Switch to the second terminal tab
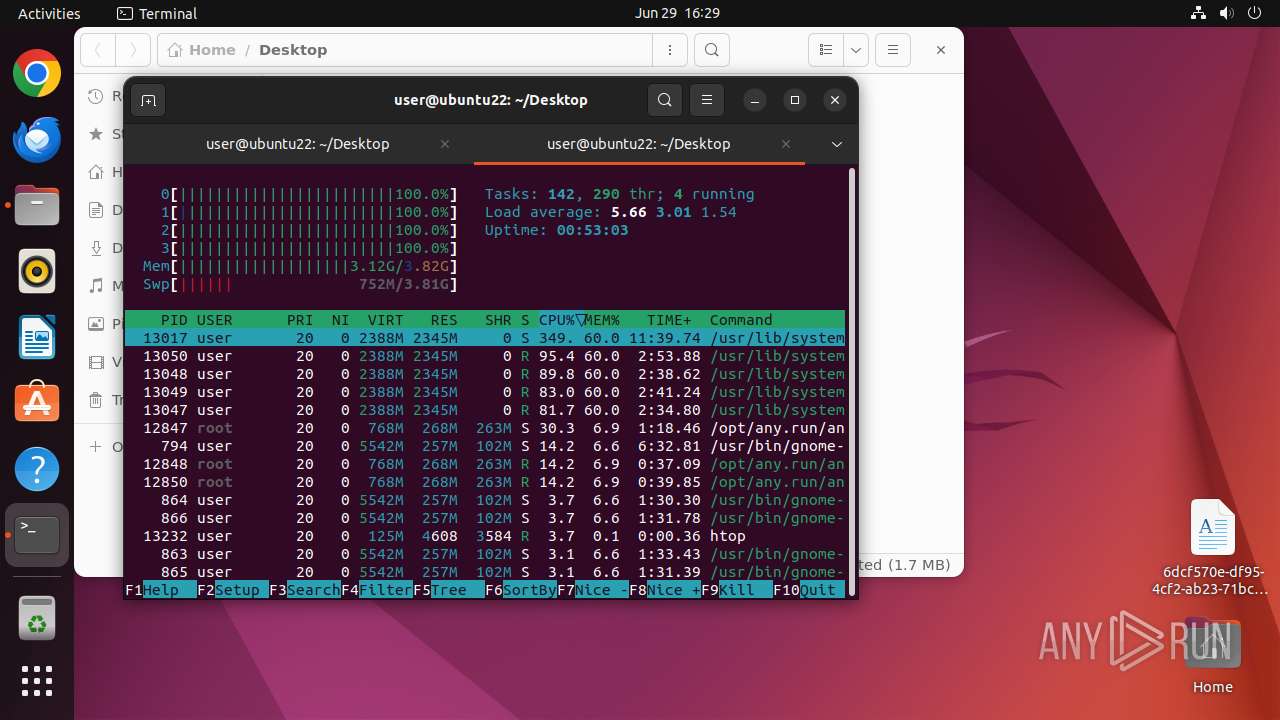Viewport: 1280px width, 720px height. pos(639,144)
